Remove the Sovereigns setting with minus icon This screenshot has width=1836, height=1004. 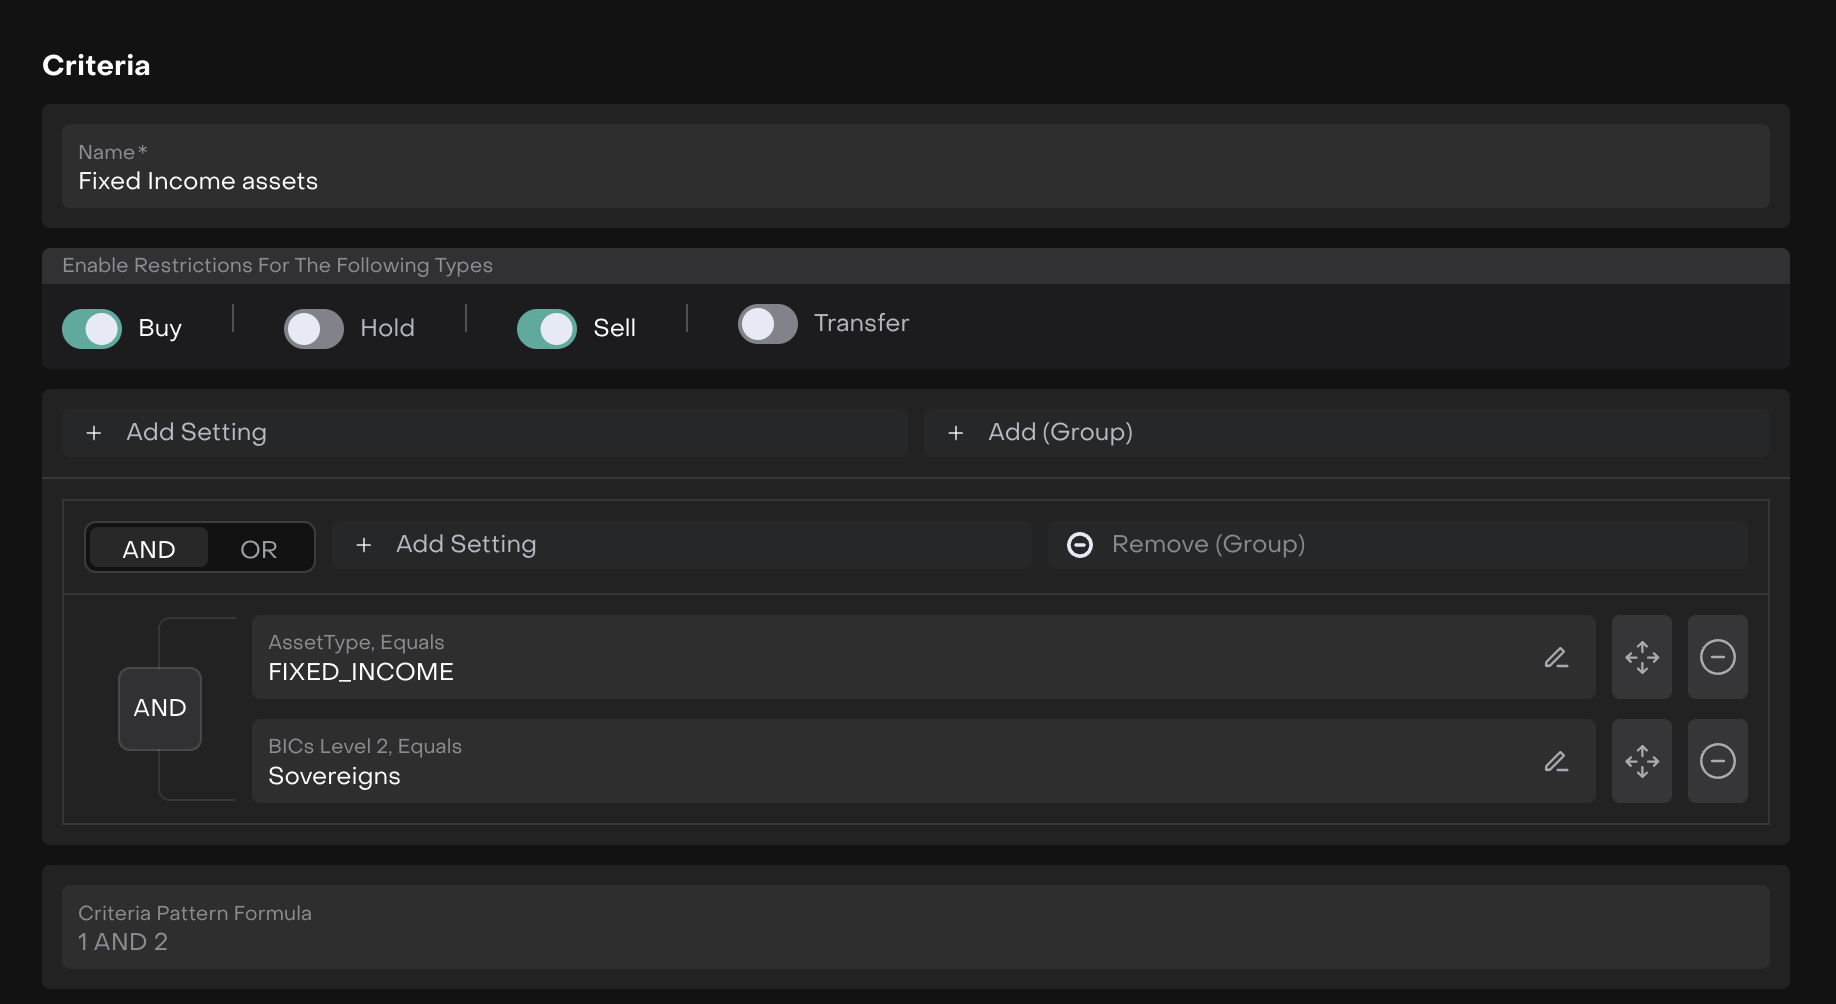click(1717, 762)
